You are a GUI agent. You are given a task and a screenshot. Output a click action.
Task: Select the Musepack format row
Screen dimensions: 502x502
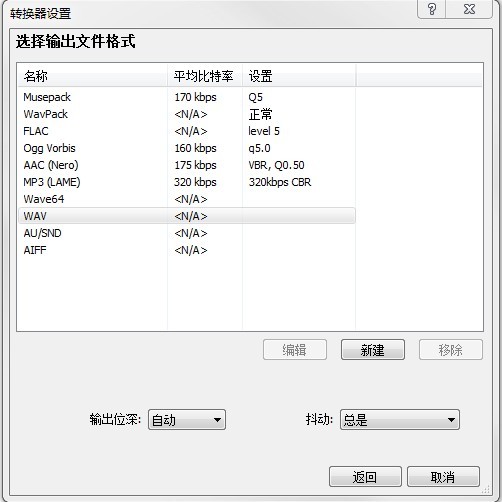(187, 97)
